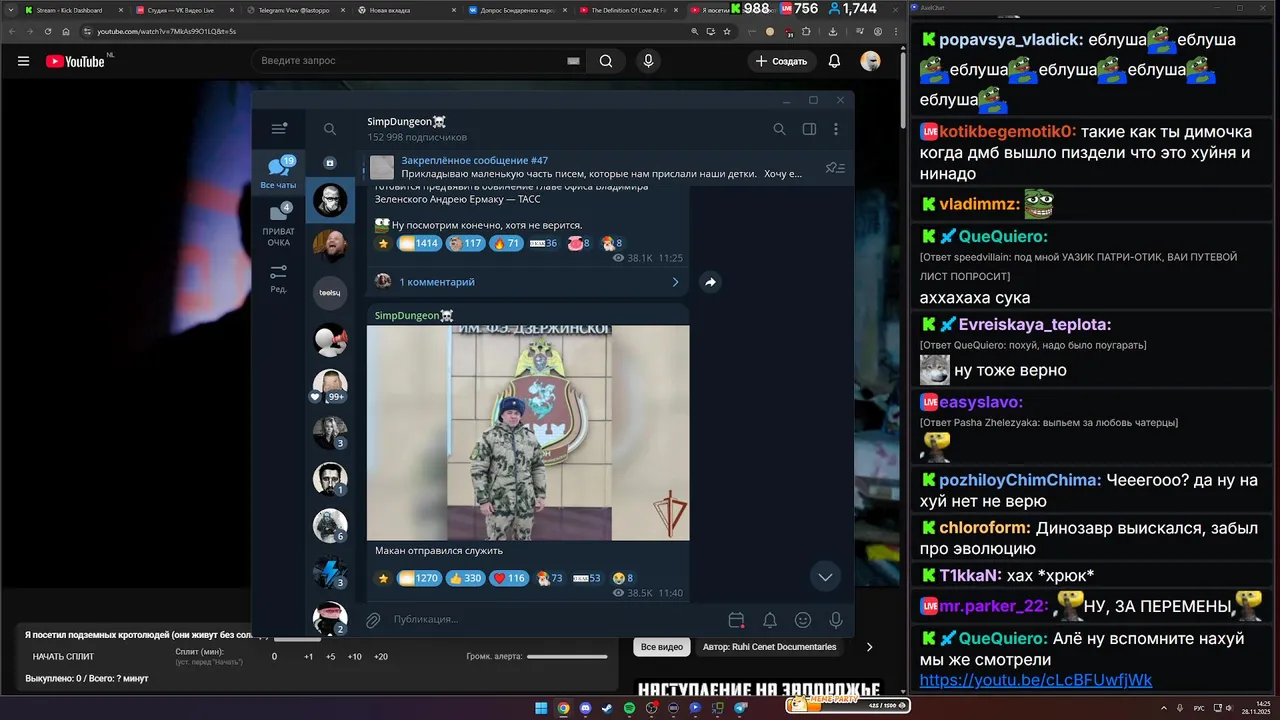The image size is (1280, 720).
Task: Click НАЧАТЬ СПЛИТ button
Action: tap(63, 657)
